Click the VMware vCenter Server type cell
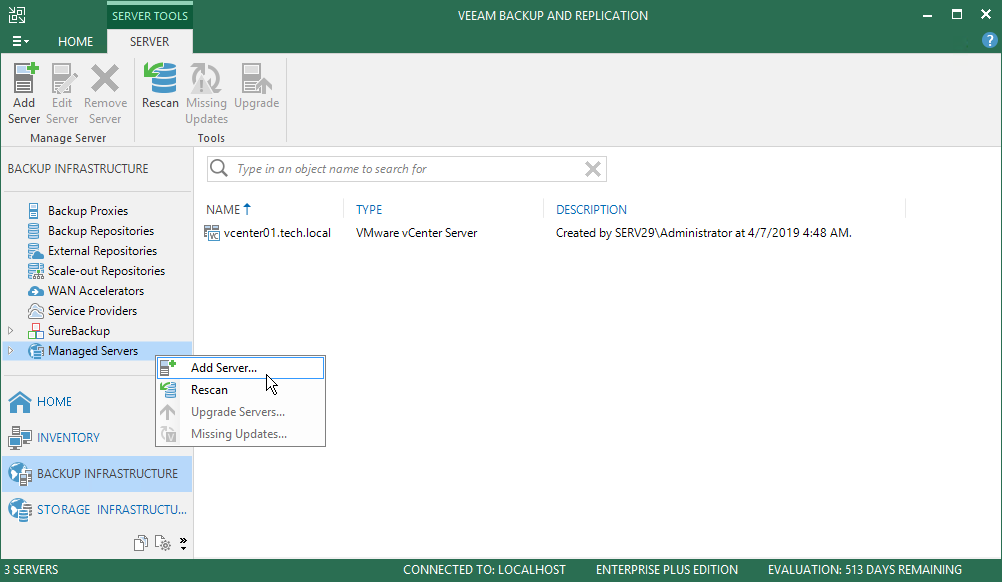 416,233
